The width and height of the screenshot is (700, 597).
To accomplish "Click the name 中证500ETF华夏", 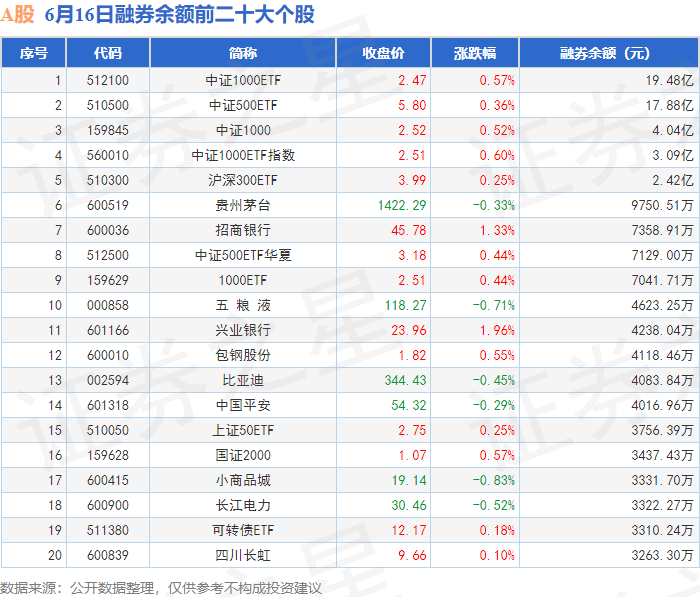I will (x=243, y=255).
